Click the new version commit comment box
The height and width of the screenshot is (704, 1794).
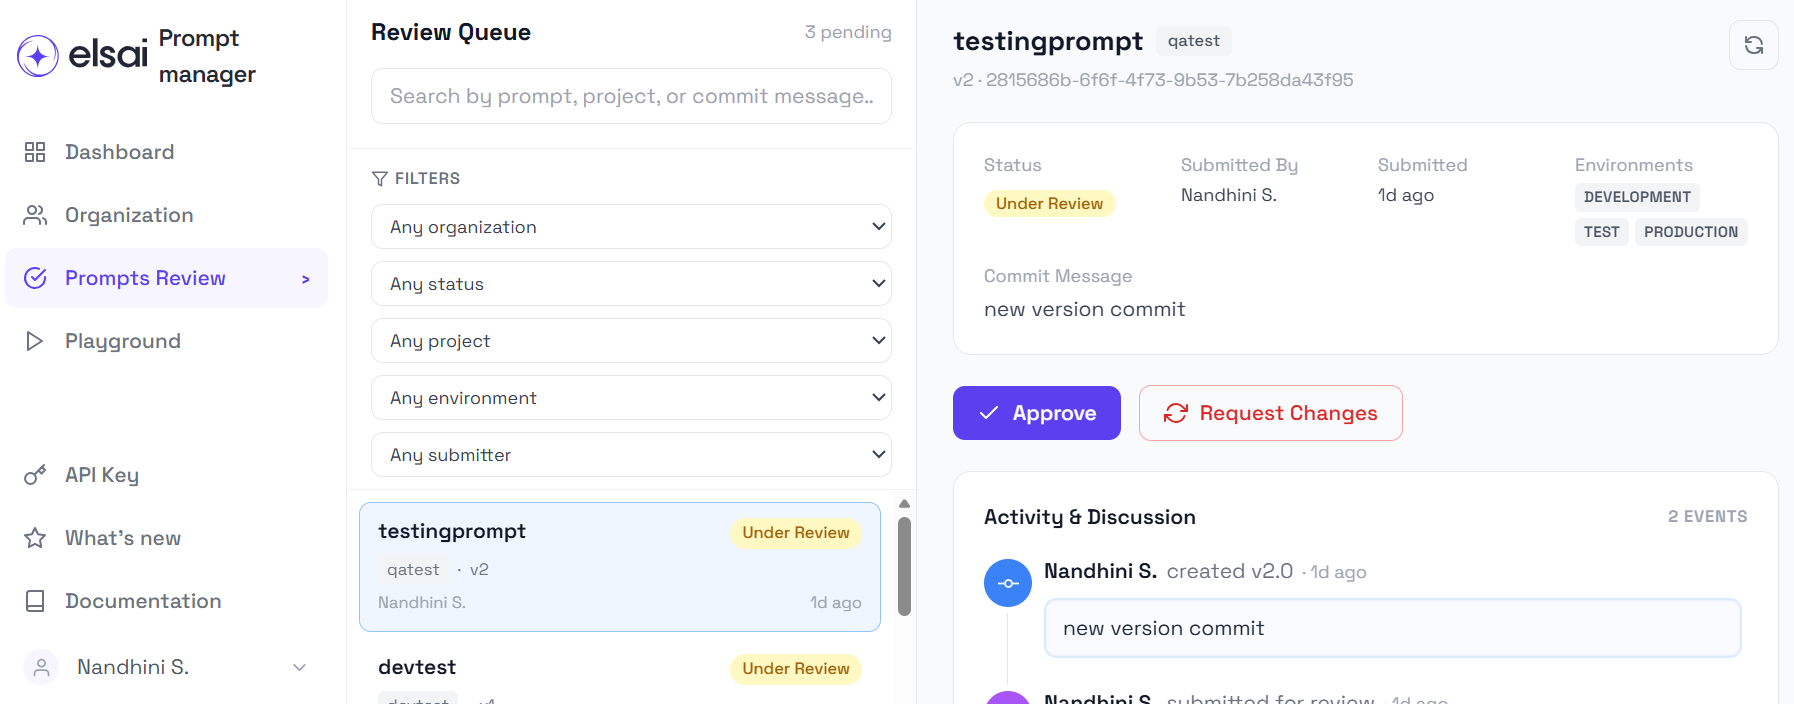coord(1393,628)
